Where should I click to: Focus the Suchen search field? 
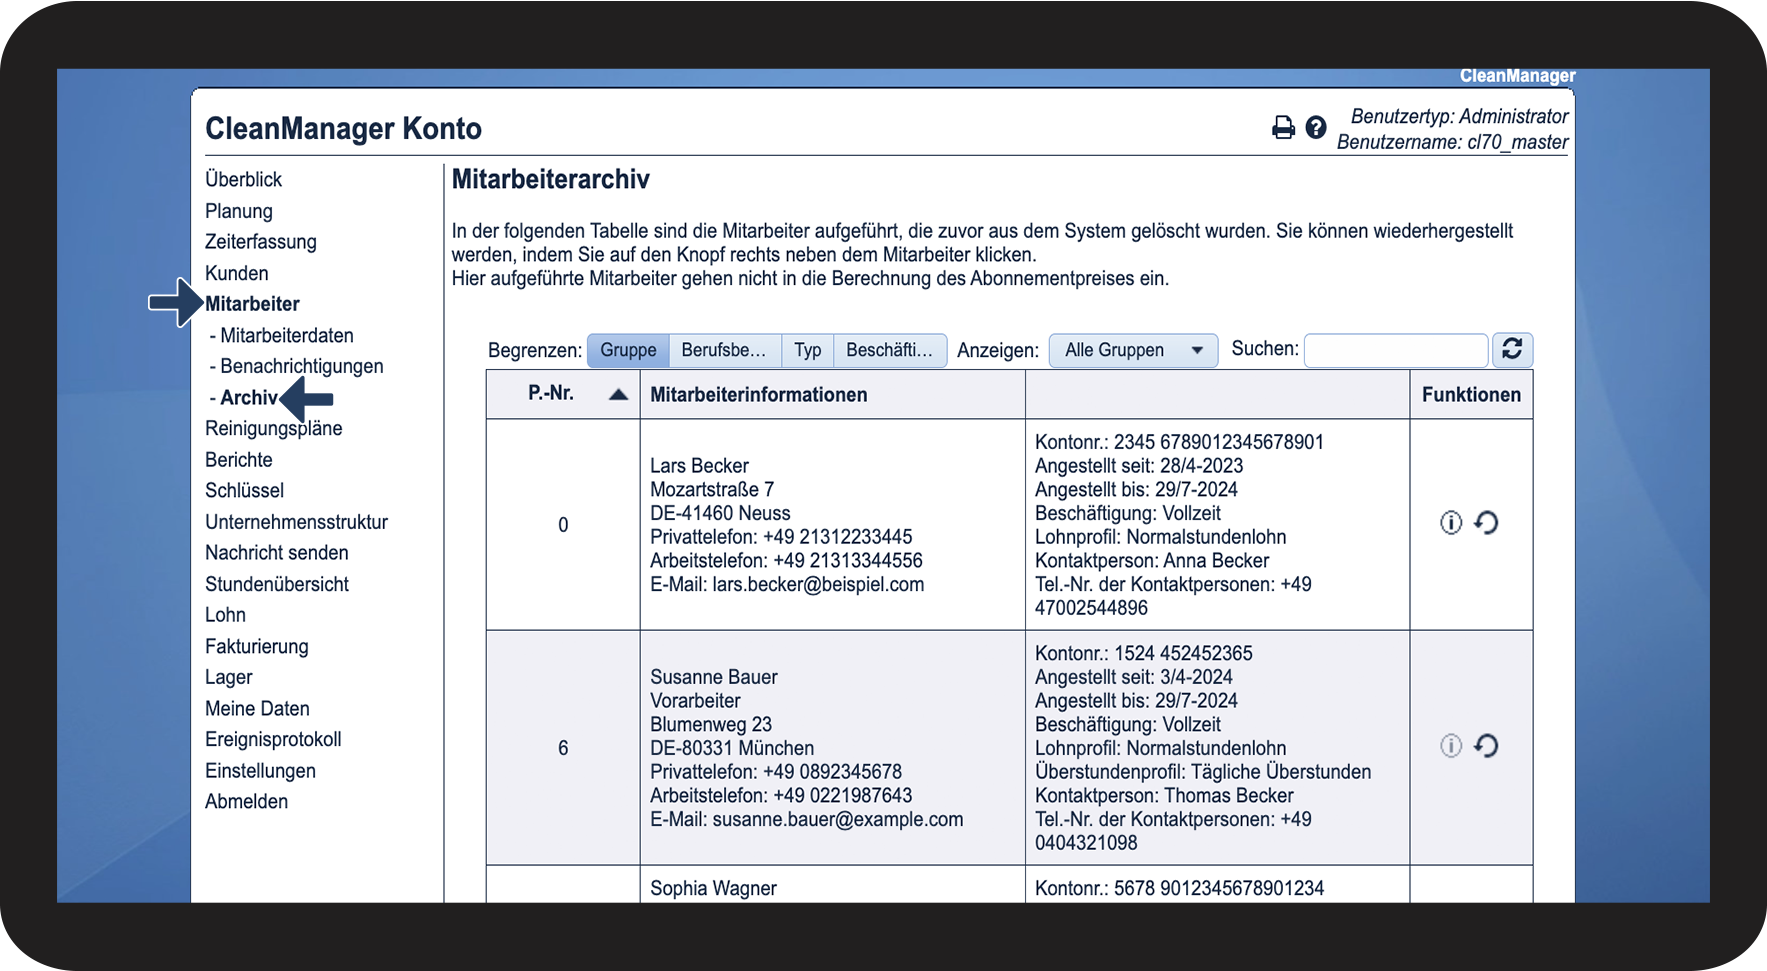1396,350
